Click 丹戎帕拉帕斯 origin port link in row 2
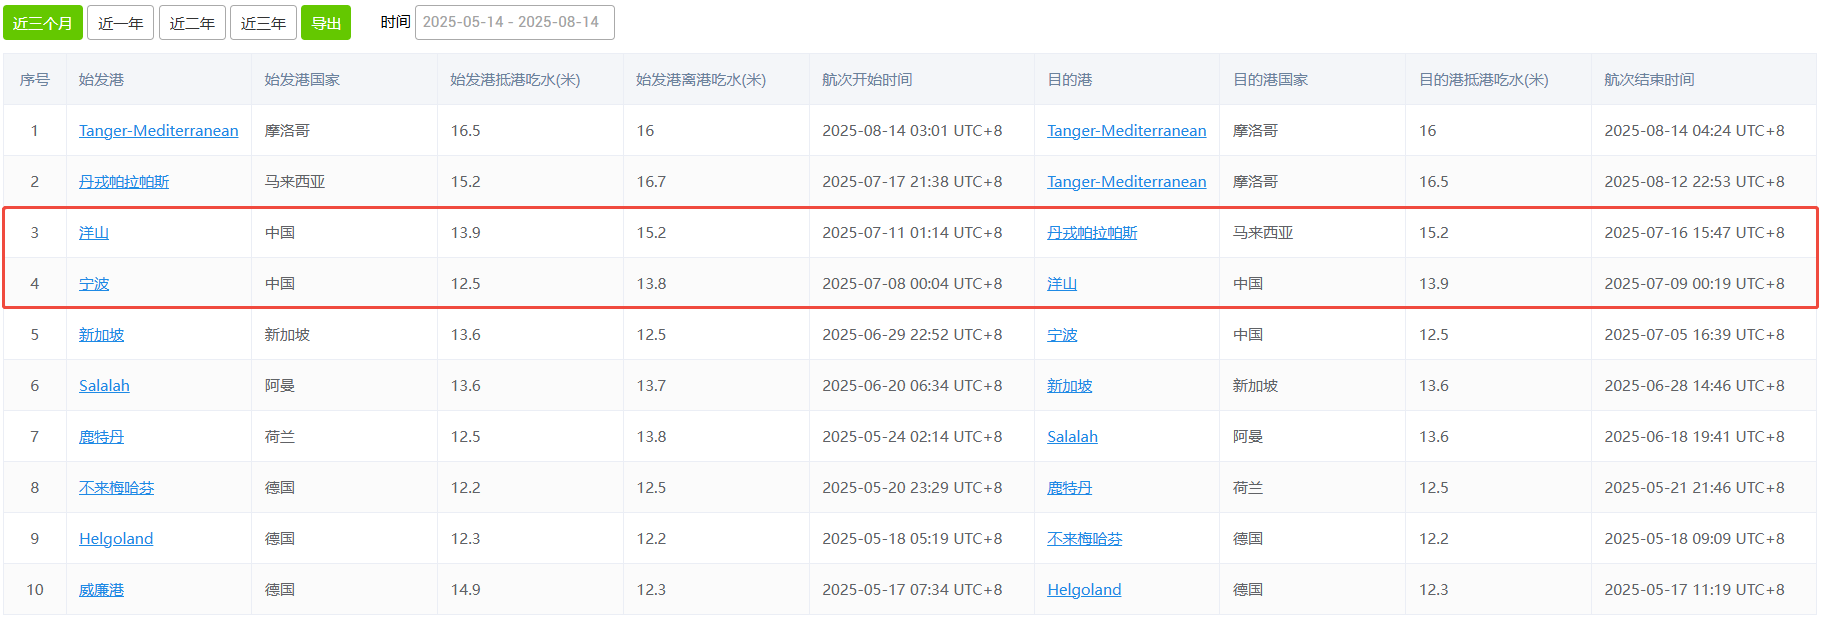The height and width of the screenshot is (620, 1822). pos(124,182)
